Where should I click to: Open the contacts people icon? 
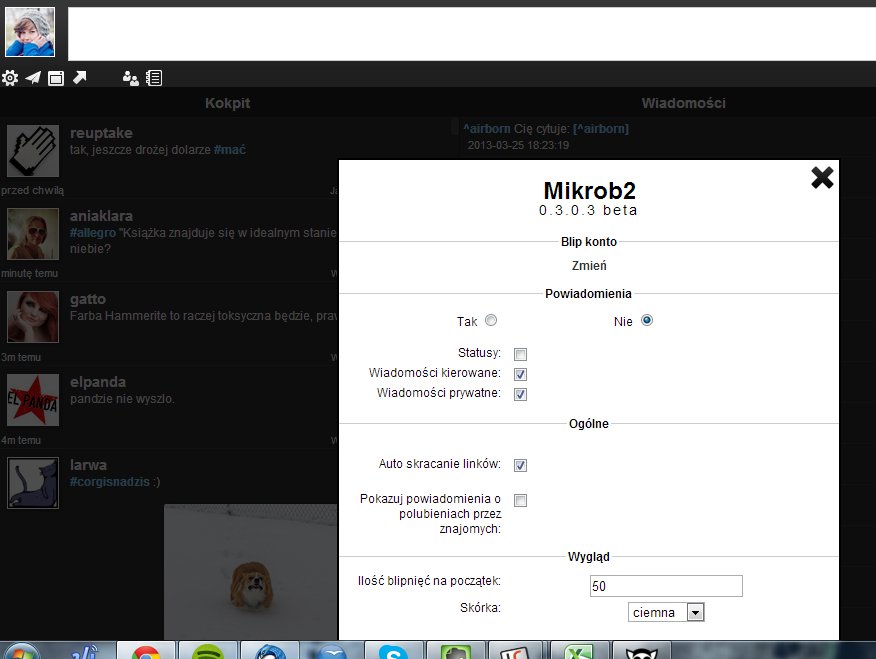tap(130, 78)
